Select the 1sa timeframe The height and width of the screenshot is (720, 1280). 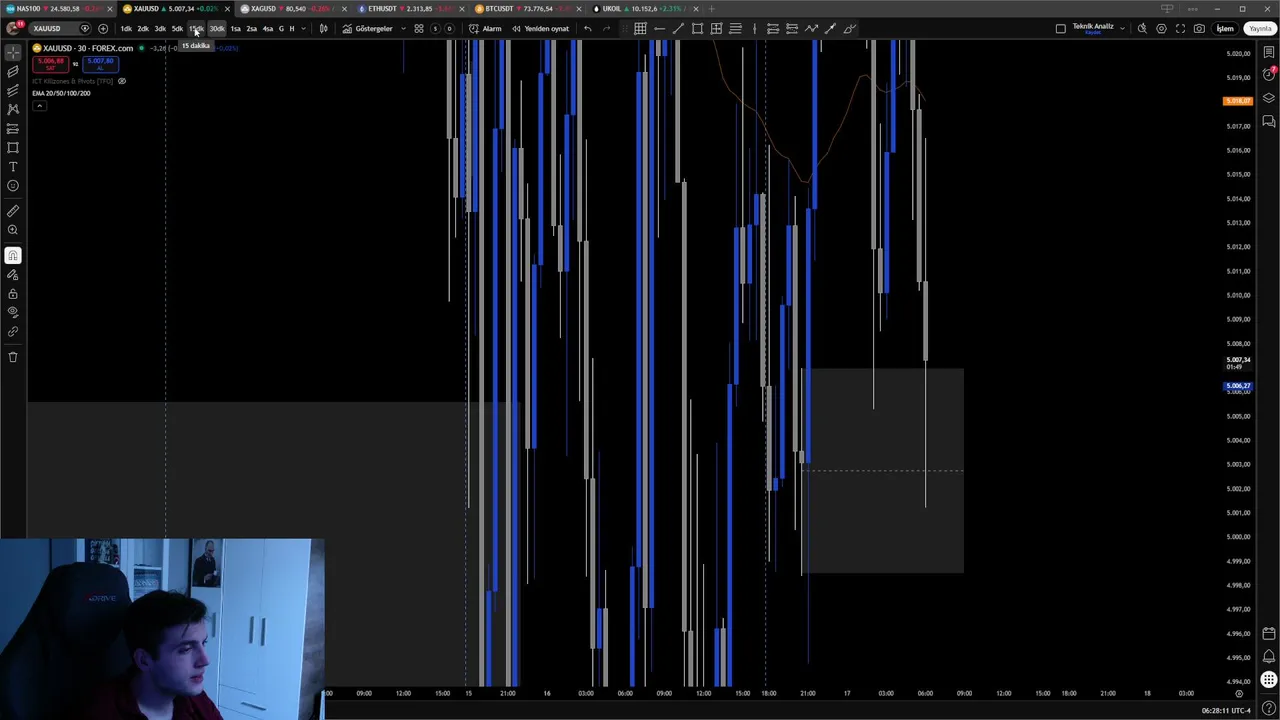pyautogui.click(x=236, y=29)
